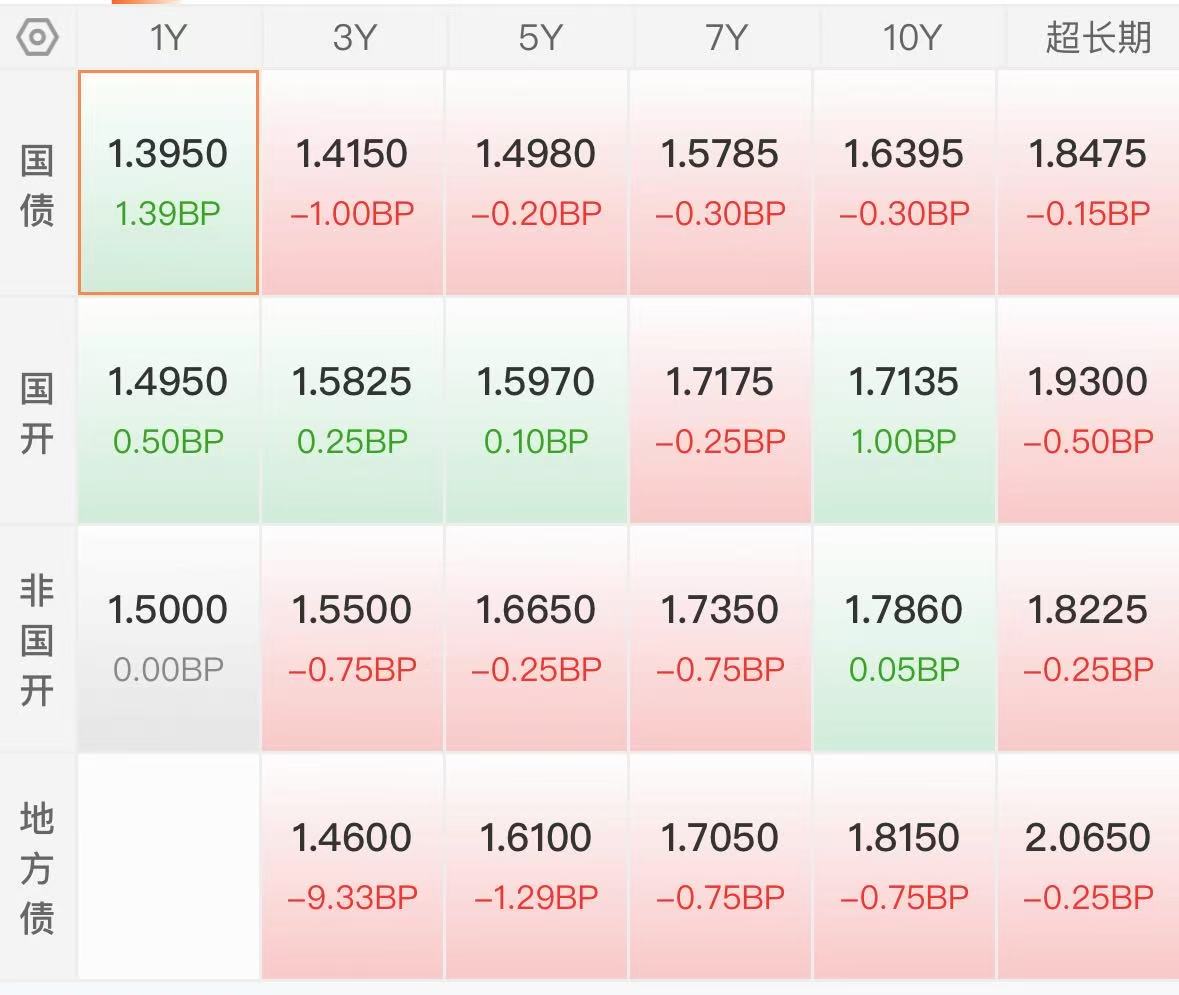Click the 非国开 row label
This screenshot has width=1179, height=995.
click(x=37, y=641)
